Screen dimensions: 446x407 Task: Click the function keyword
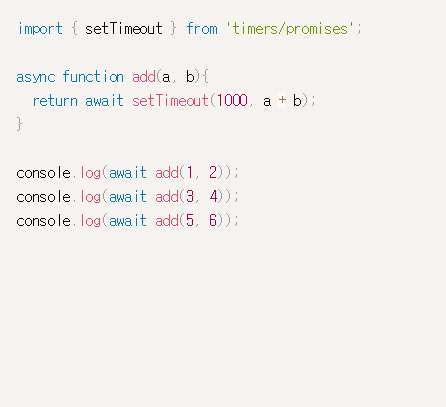click(93, 76)
